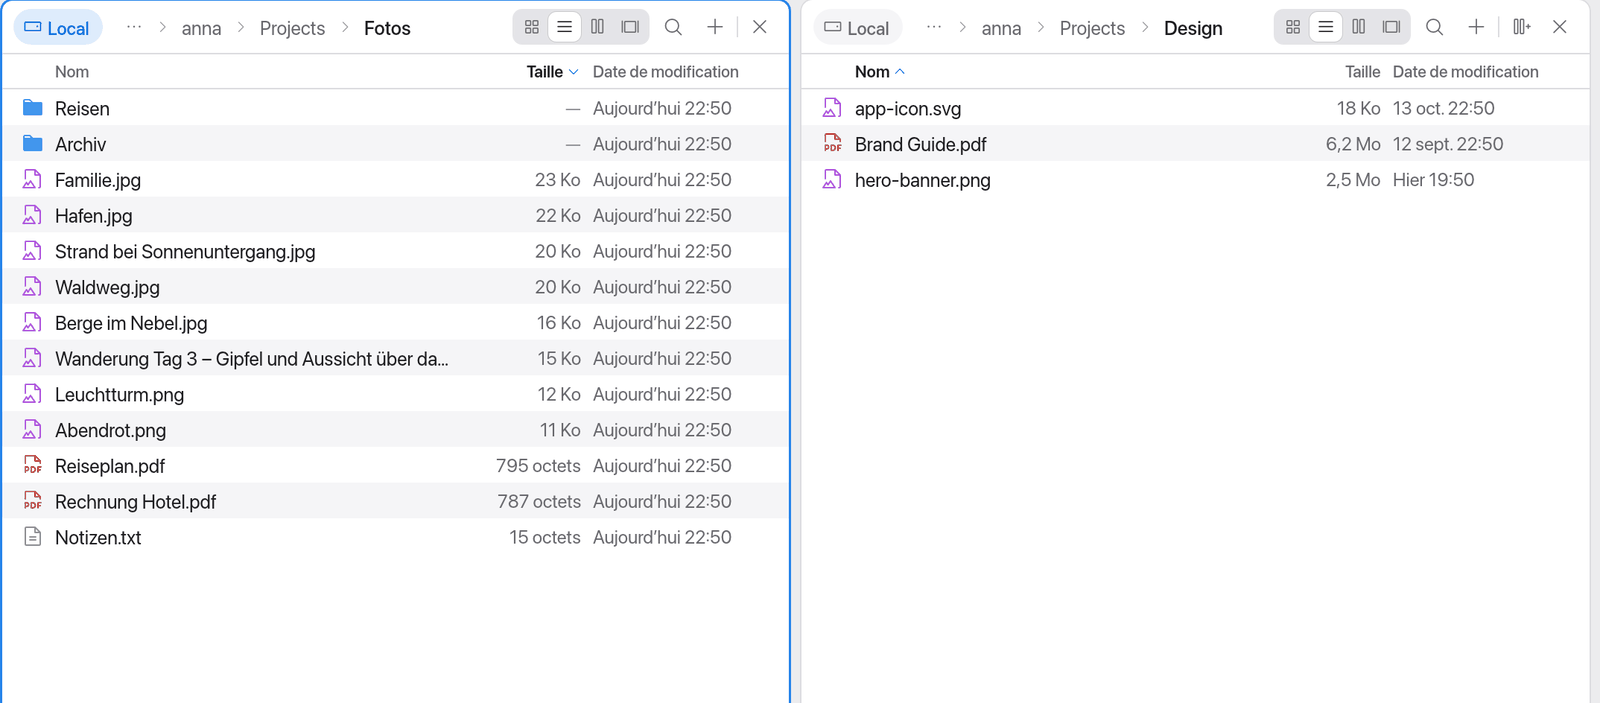This screenshot has width=1600, height=703.
Task: Click the add-pane icon in Design toolbar
Action: tap(1522, 27)
